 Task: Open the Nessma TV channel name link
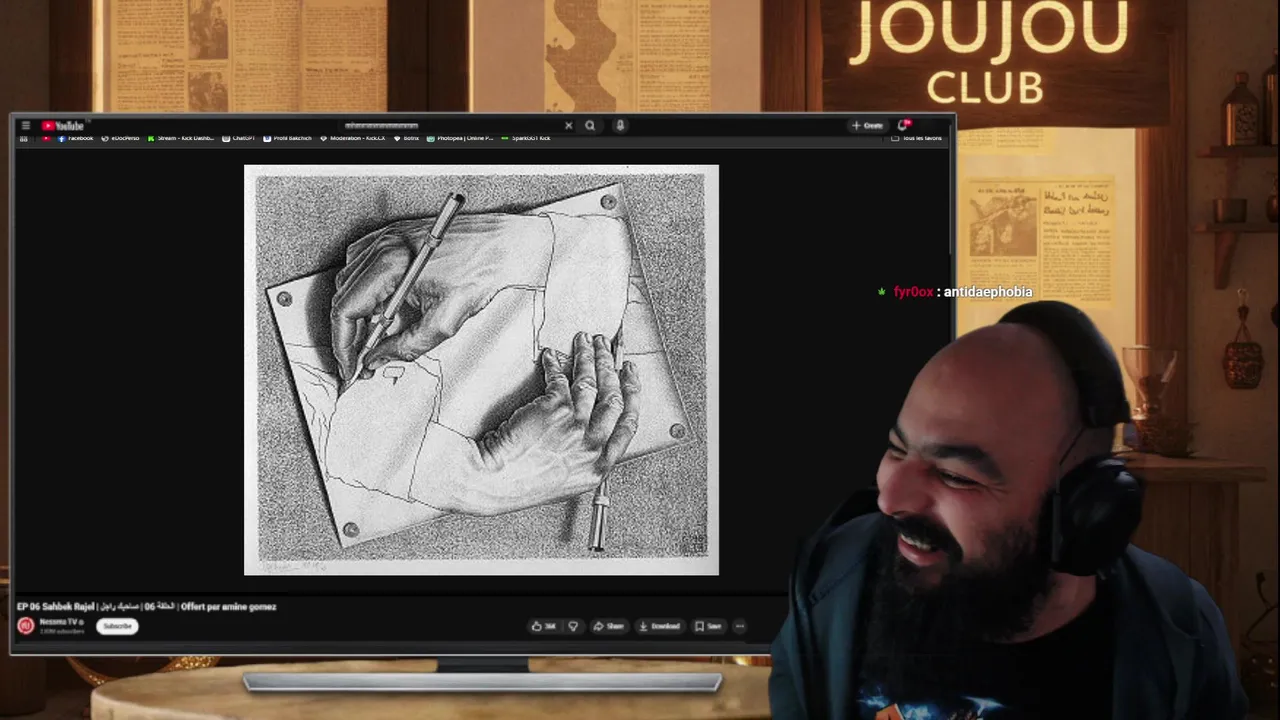coord(61,622)
